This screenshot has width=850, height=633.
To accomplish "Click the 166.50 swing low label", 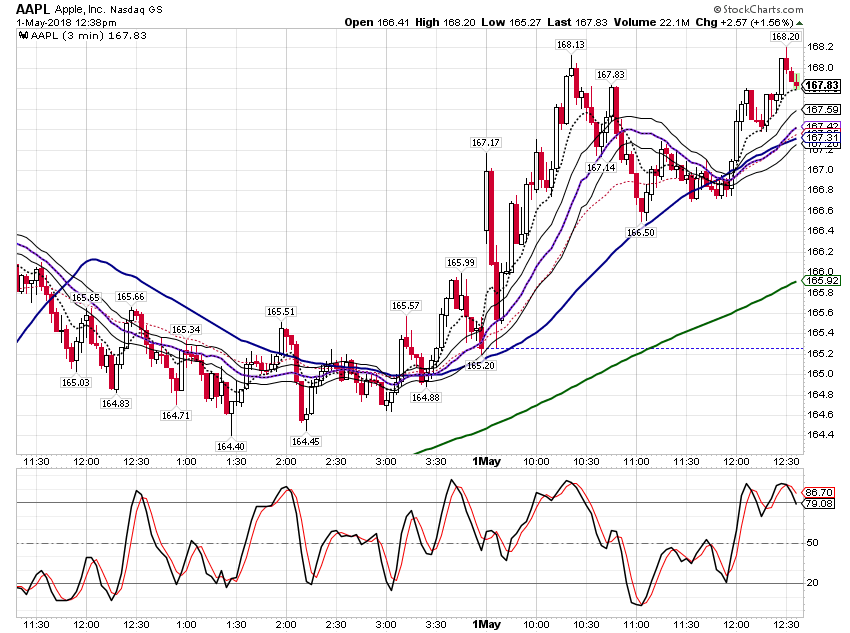I will click(640, 232).
